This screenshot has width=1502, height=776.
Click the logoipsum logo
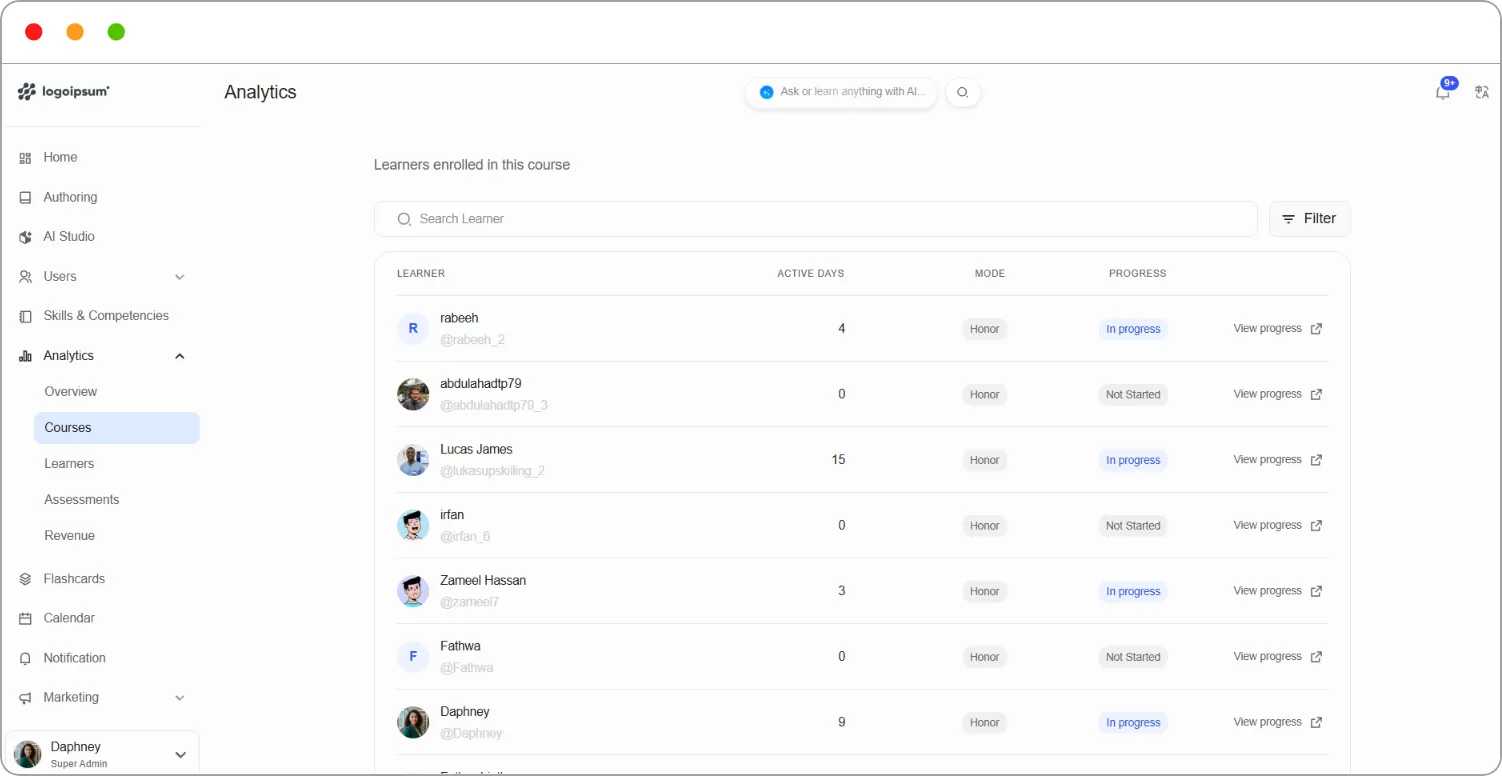click(x=63, y=92)
